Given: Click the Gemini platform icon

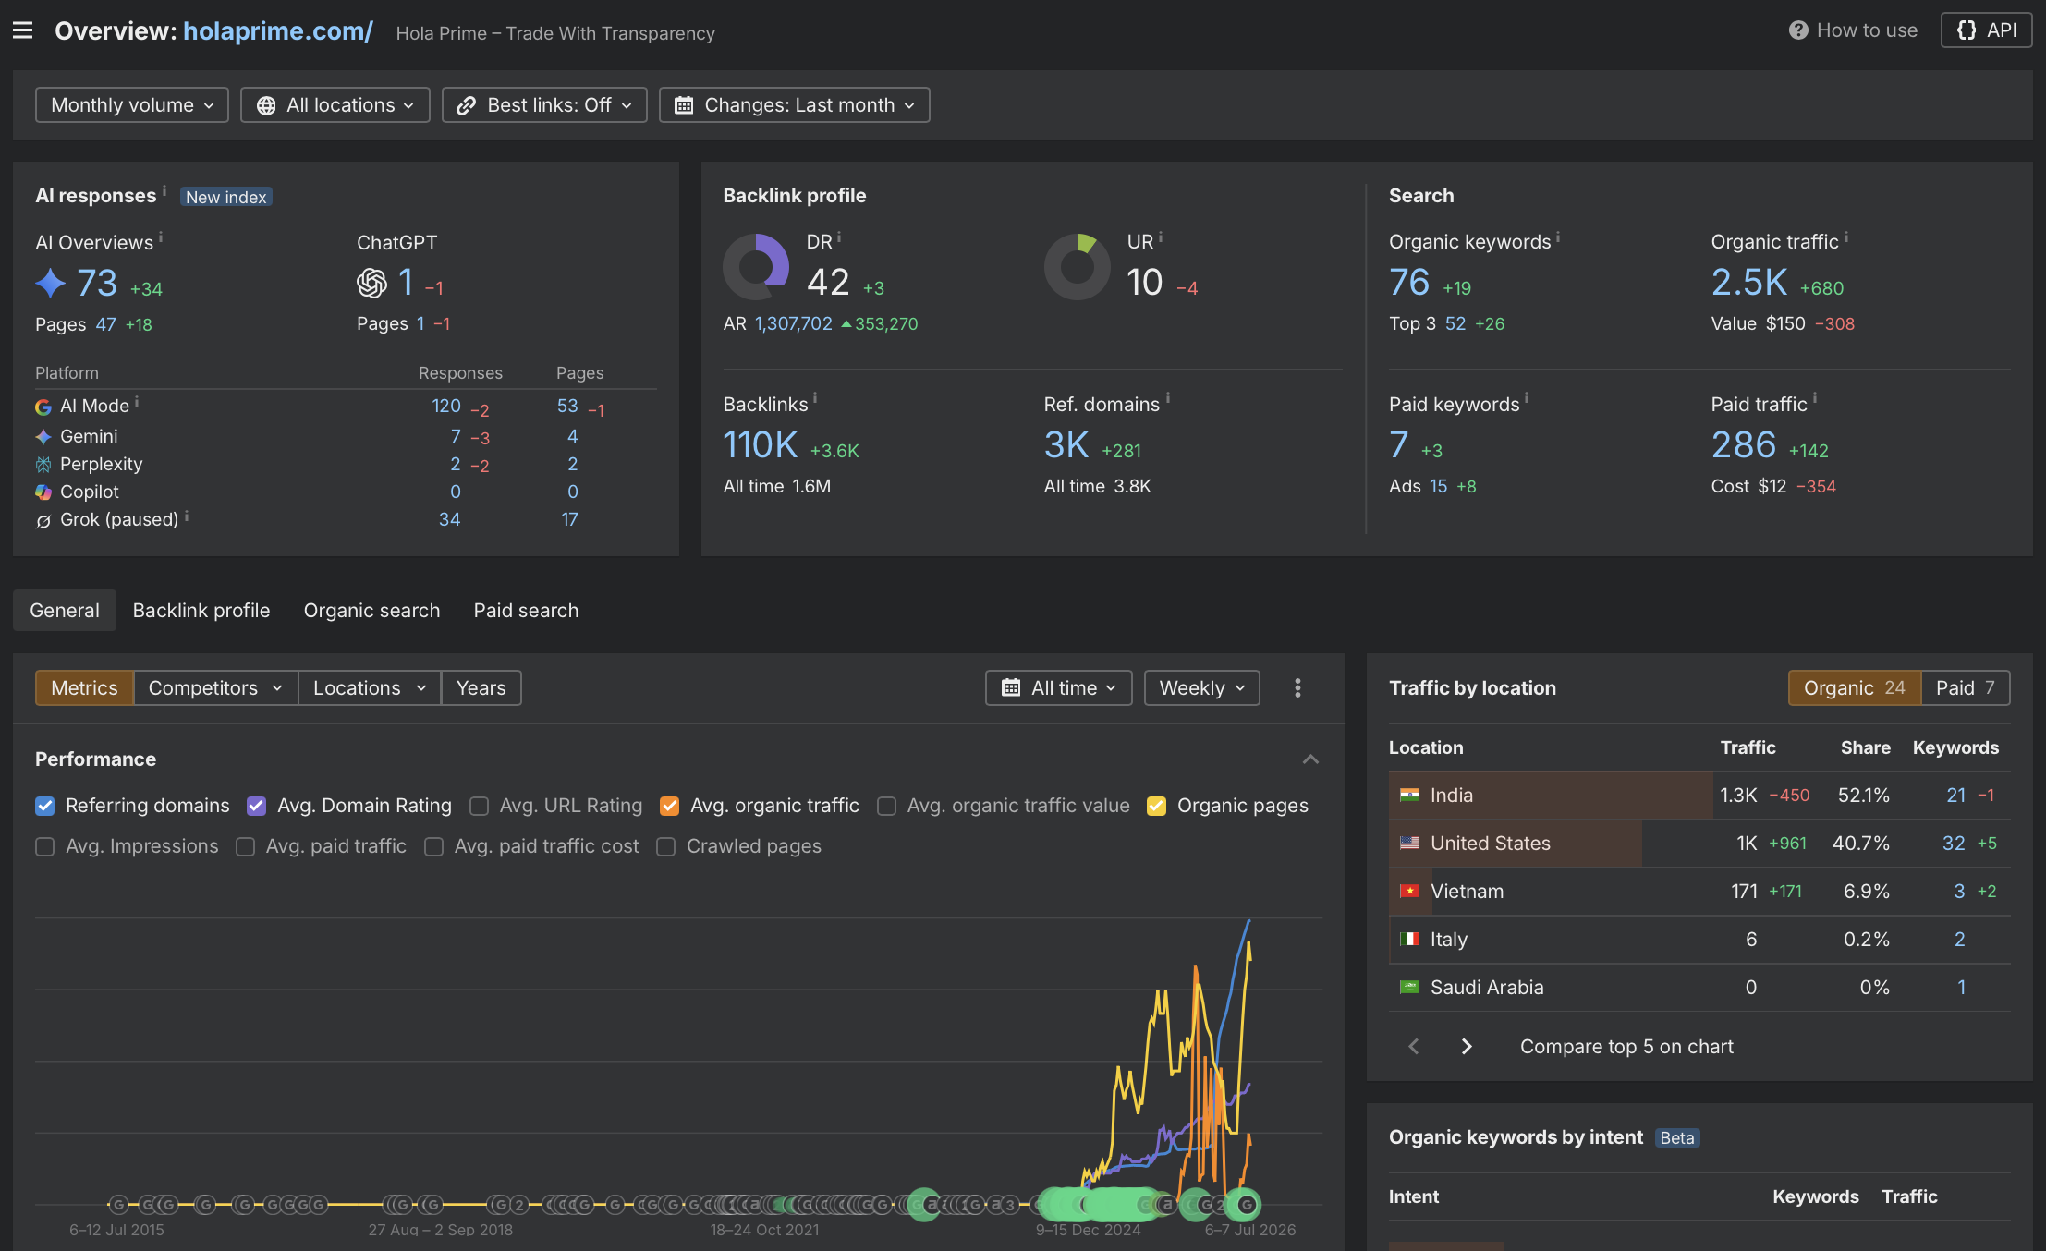Looking at the screenshot, I should point(43,437).
